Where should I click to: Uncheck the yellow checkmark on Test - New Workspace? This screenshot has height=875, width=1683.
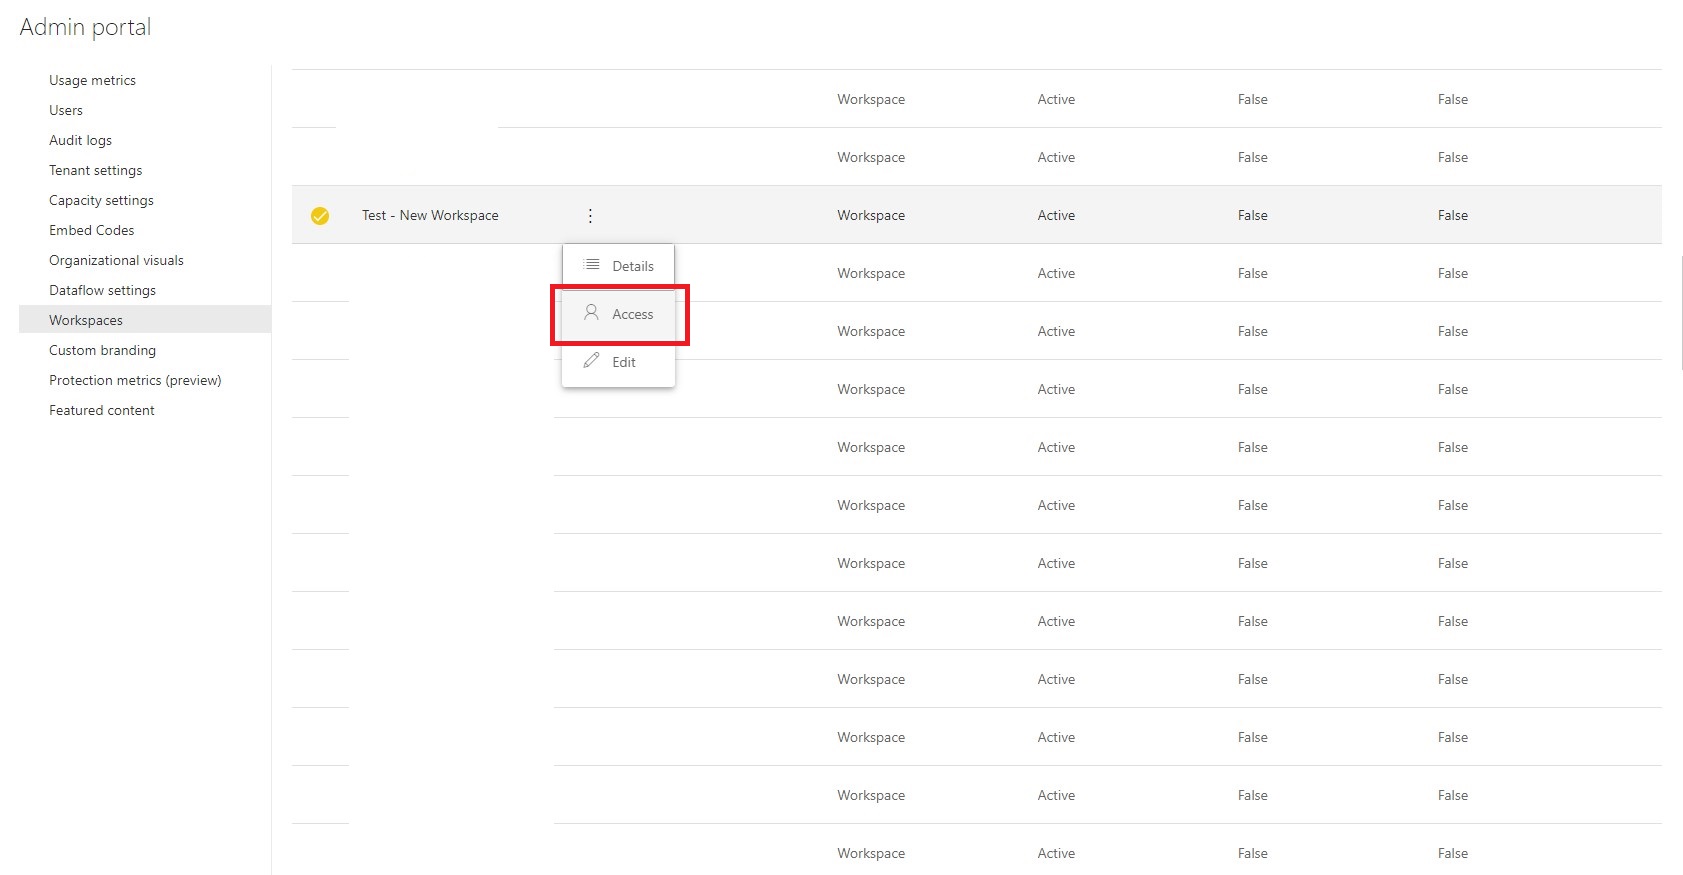coord(320,216)
